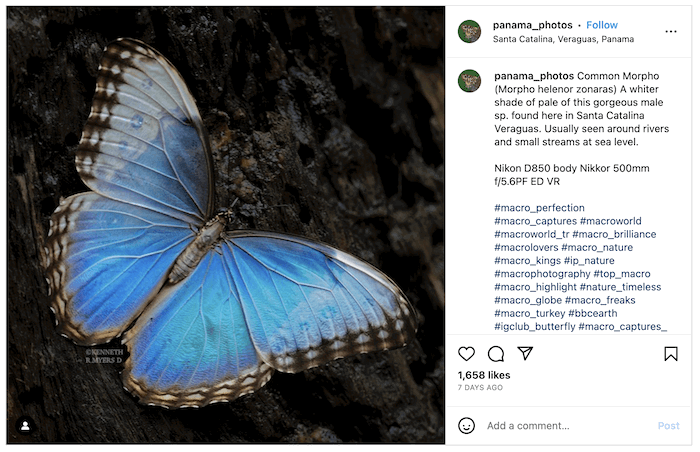Click the greyed Post comment button
This screenshot has height=452, width=700.
668,426
